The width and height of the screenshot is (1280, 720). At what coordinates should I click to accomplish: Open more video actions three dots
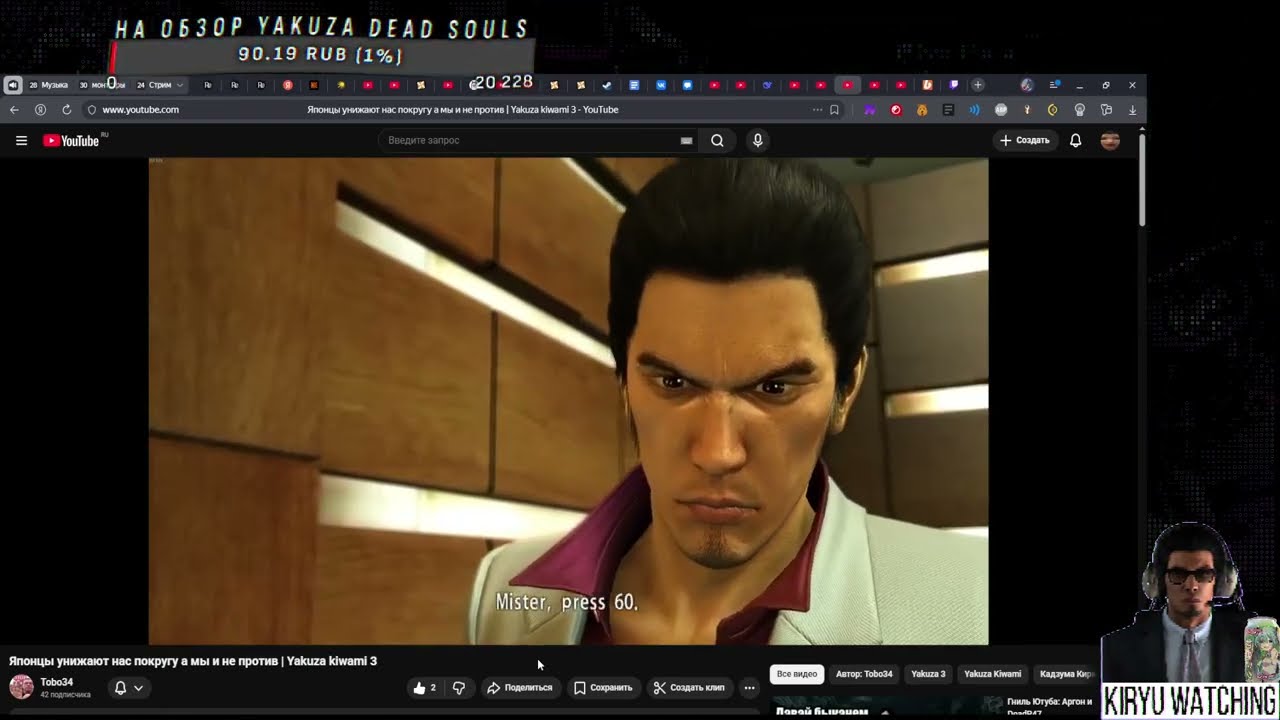[749, 688]
